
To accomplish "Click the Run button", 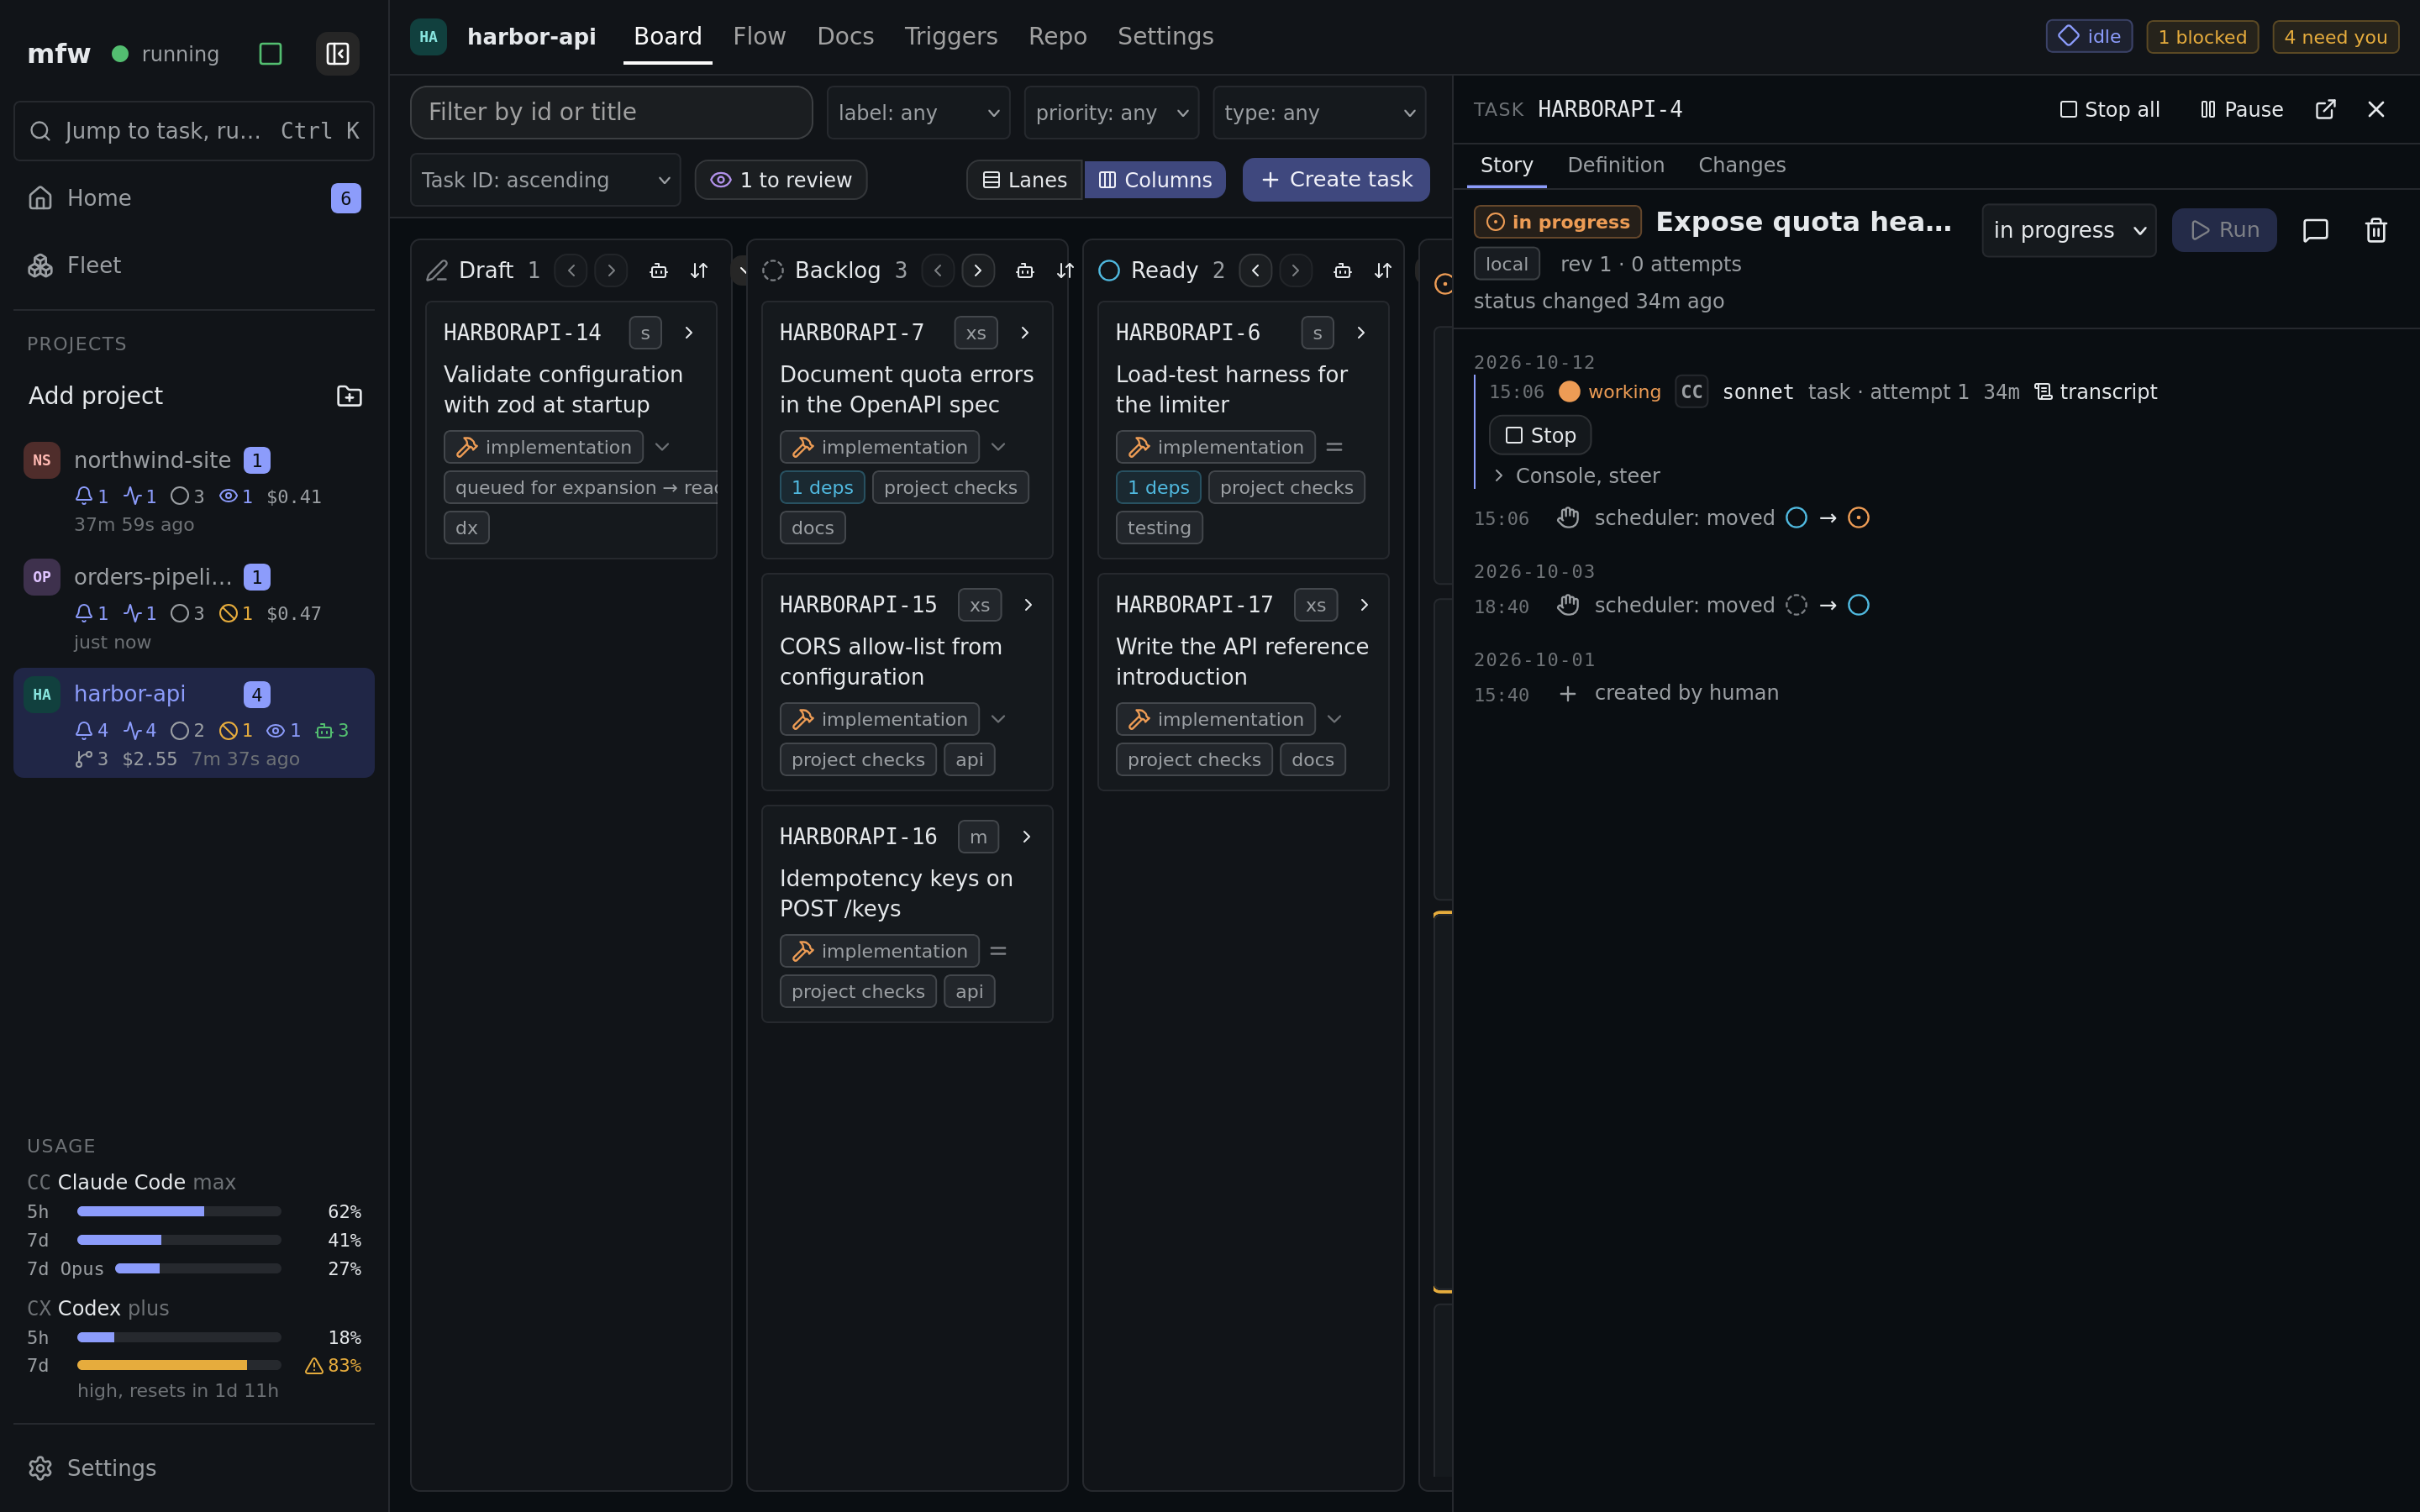I will [2224, 230].
